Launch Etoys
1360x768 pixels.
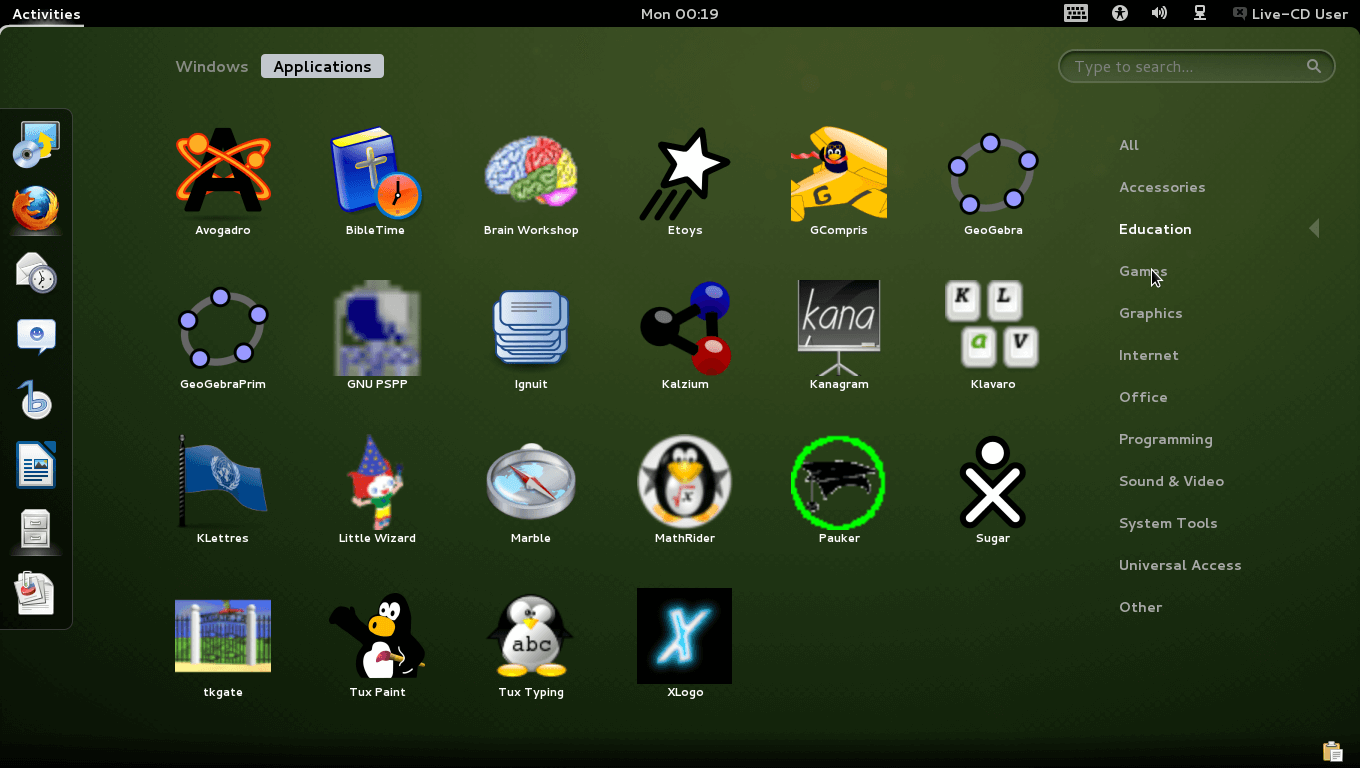pos(684,180)
